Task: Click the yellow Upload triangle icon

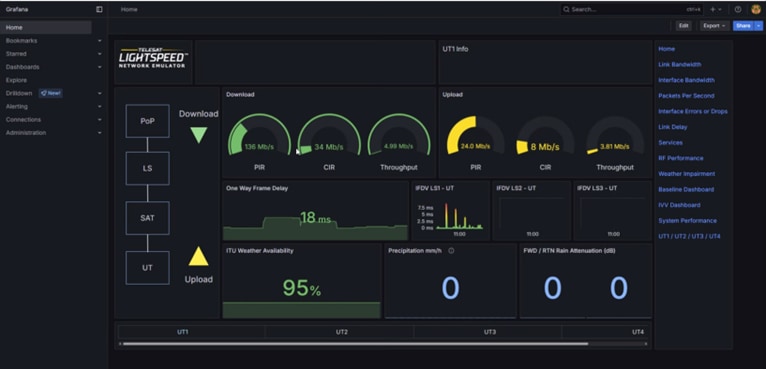Action: pos(198,256)
